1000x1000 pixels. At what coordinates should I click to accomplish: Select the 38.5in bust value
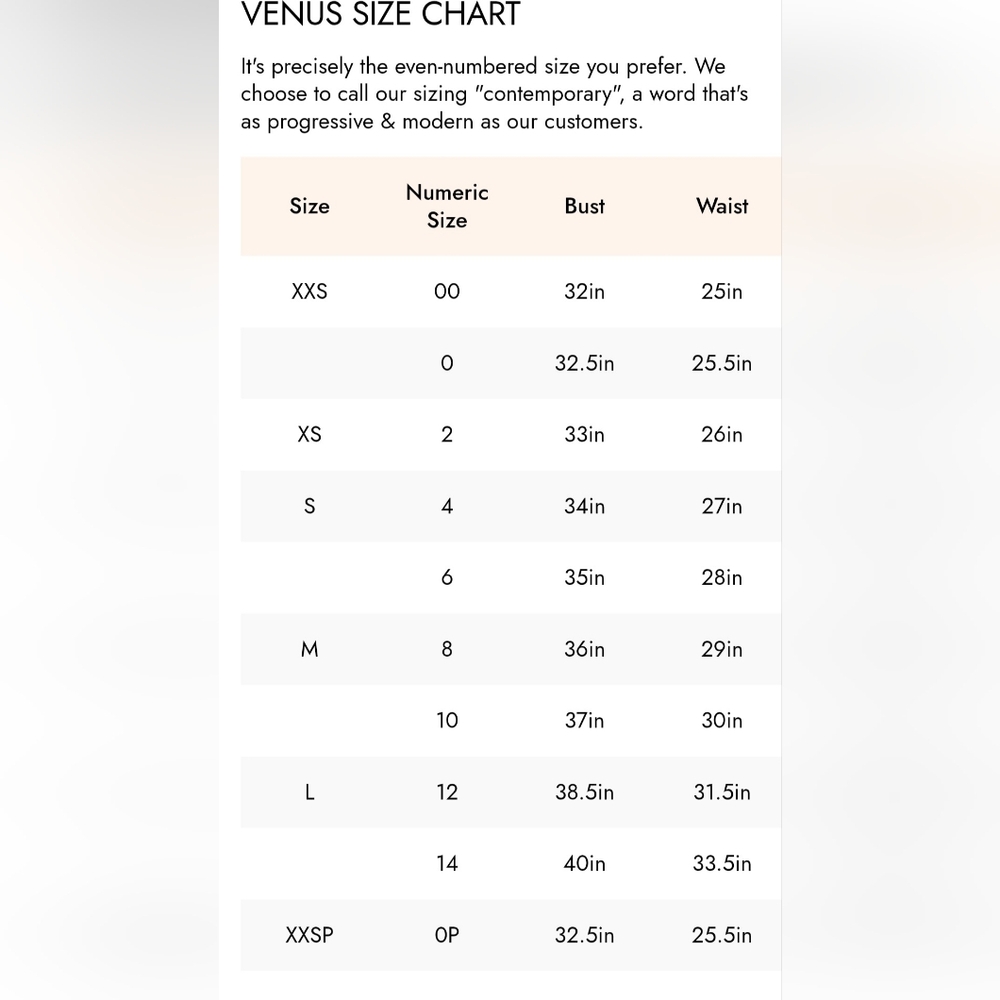pos(584,792)
